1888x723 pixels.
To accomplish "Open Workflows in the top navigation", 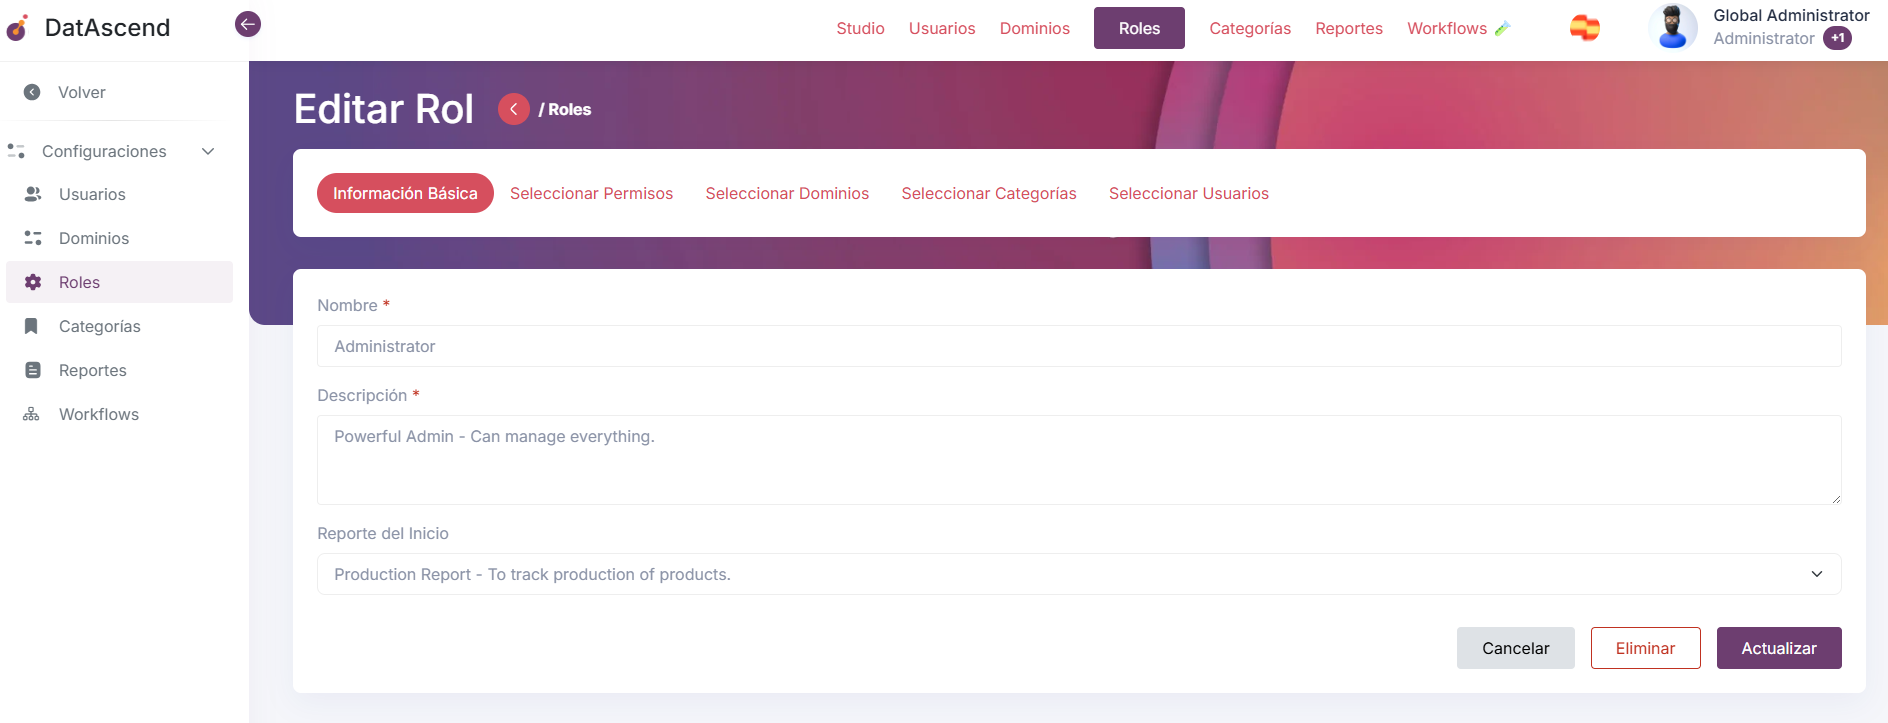I will click(1447, 28).
